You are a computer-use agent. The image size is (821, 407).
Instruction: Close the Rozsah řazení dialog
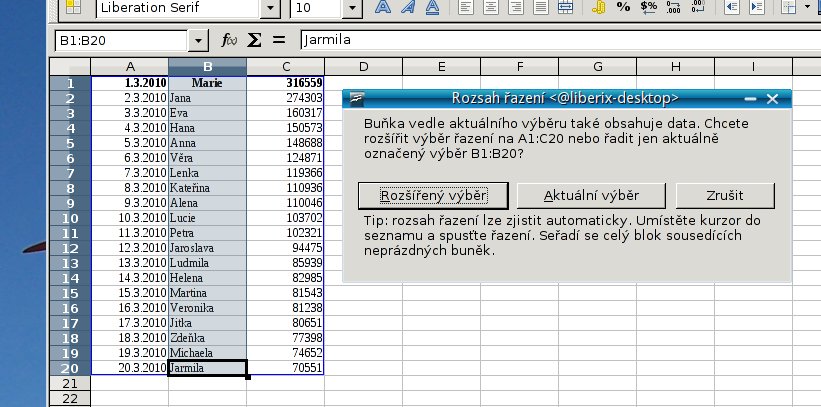pyautogui.click(x=772, y=98)
